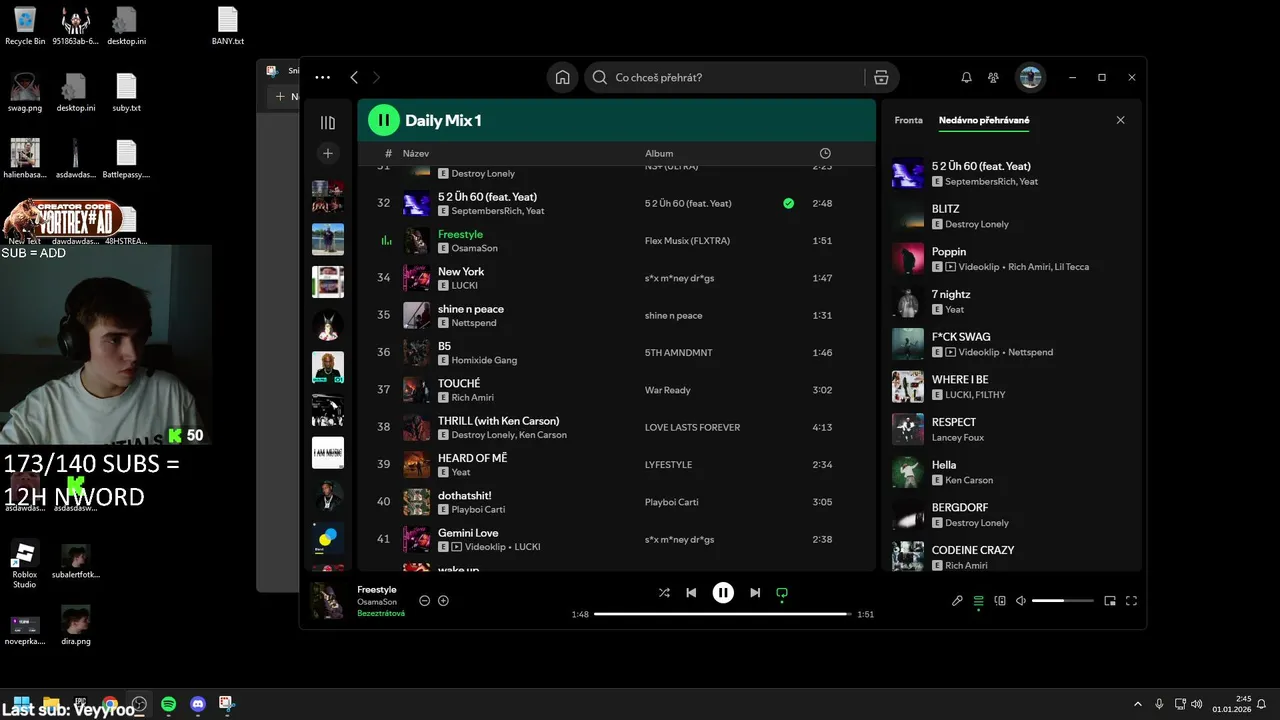The height and width of the screenshot is (720, 1280).
Task: Add Freestyle with the plus circle icon
Action: click(x=444, y=601)
